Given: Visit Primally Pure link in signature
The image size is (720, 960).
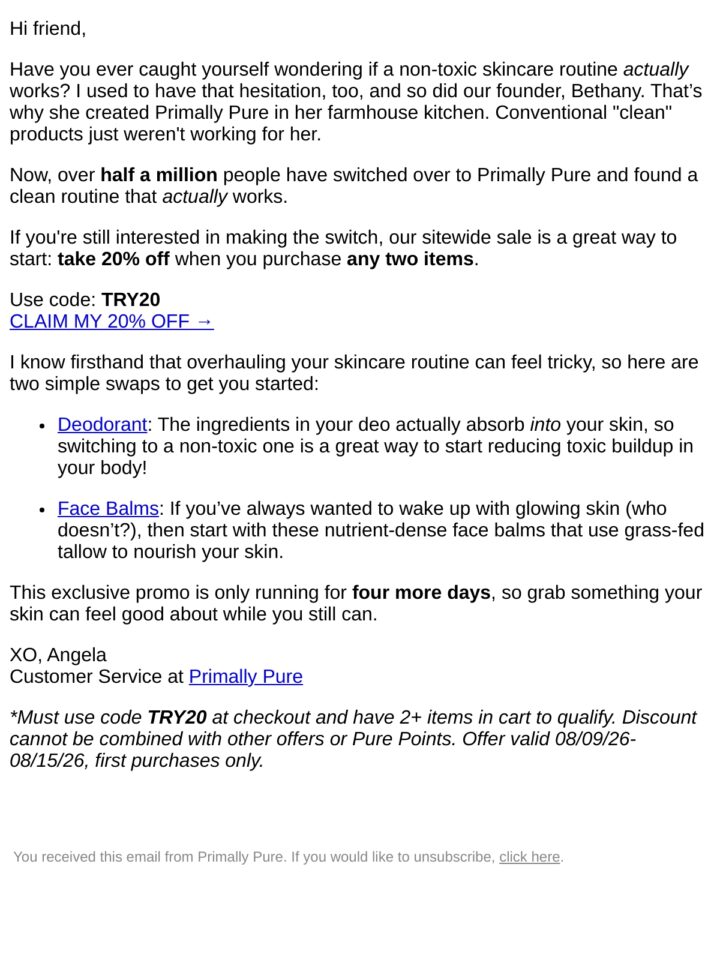Looking at the screenshot, I should 246,676.
